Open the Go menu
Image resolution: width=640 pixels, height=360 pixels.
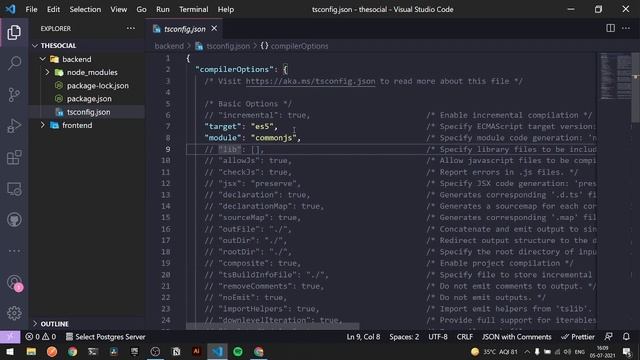(x=141, y=9)
